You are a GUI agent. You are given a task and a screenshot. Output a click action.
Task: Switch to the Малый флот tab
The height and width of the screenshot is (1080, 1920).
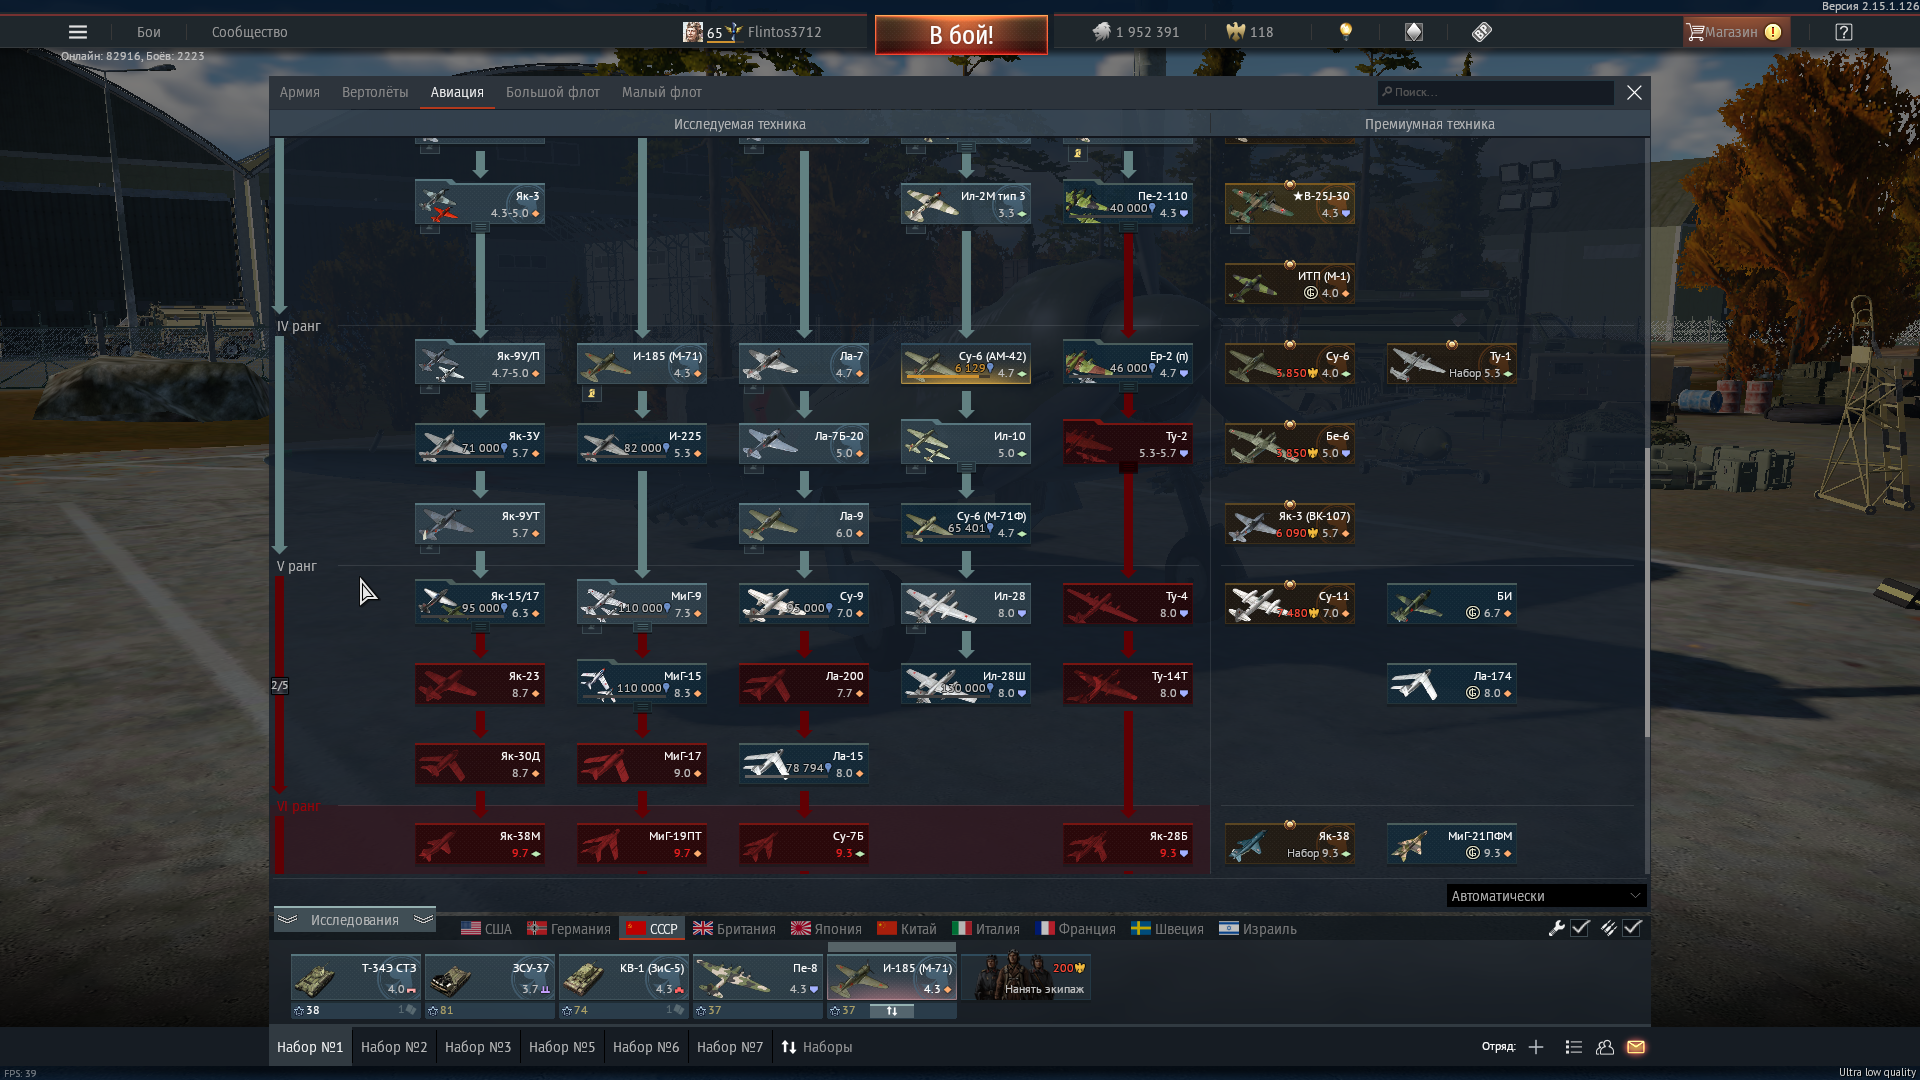point(662,92)
